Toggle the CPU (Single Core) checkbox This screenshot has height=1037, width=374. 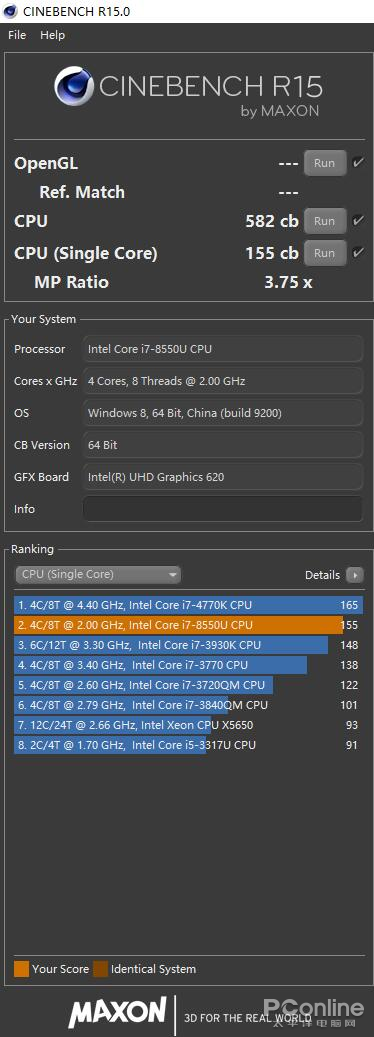tap(358, 253)
